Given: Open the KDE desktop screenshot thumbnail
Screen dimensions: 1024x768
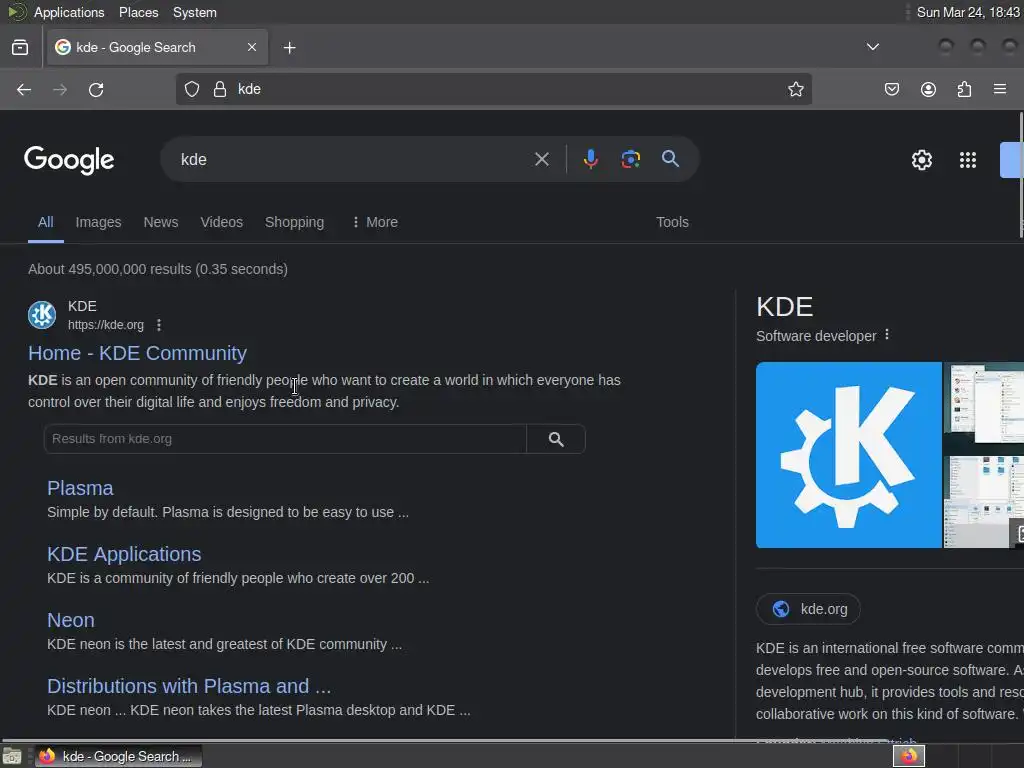Looking at the screenshot, I should click(984, 455).
